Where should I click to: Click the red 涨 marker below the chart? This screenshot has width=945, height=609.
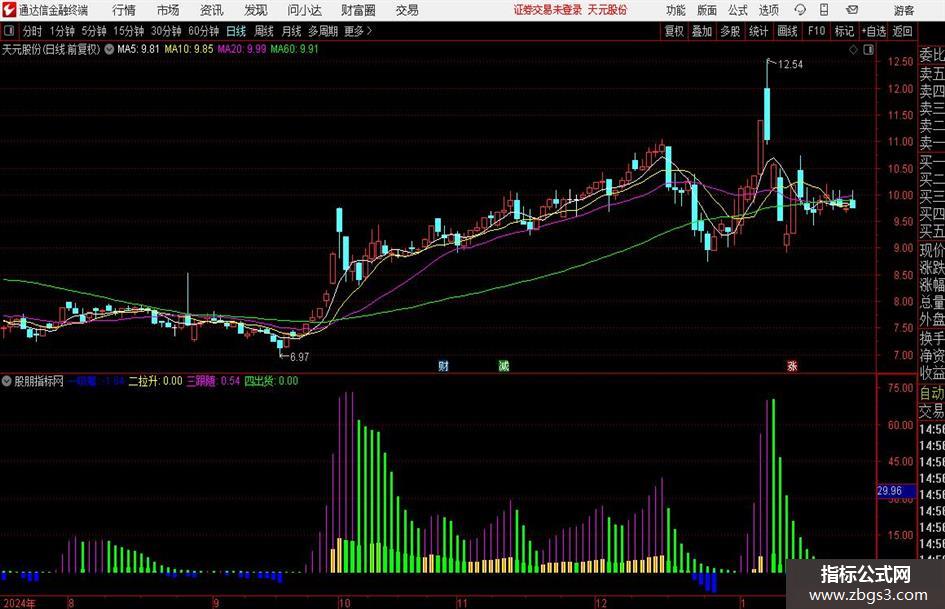coord(792,365)
